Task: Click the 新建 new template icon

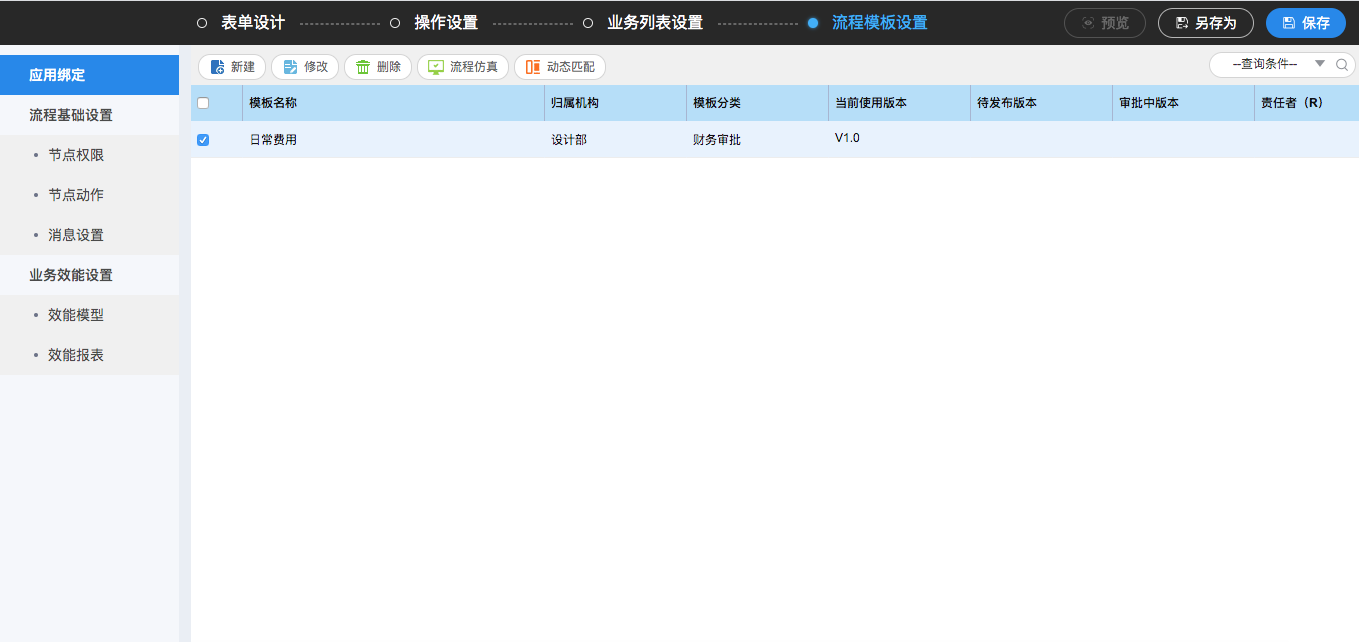Action: [218, 67]
